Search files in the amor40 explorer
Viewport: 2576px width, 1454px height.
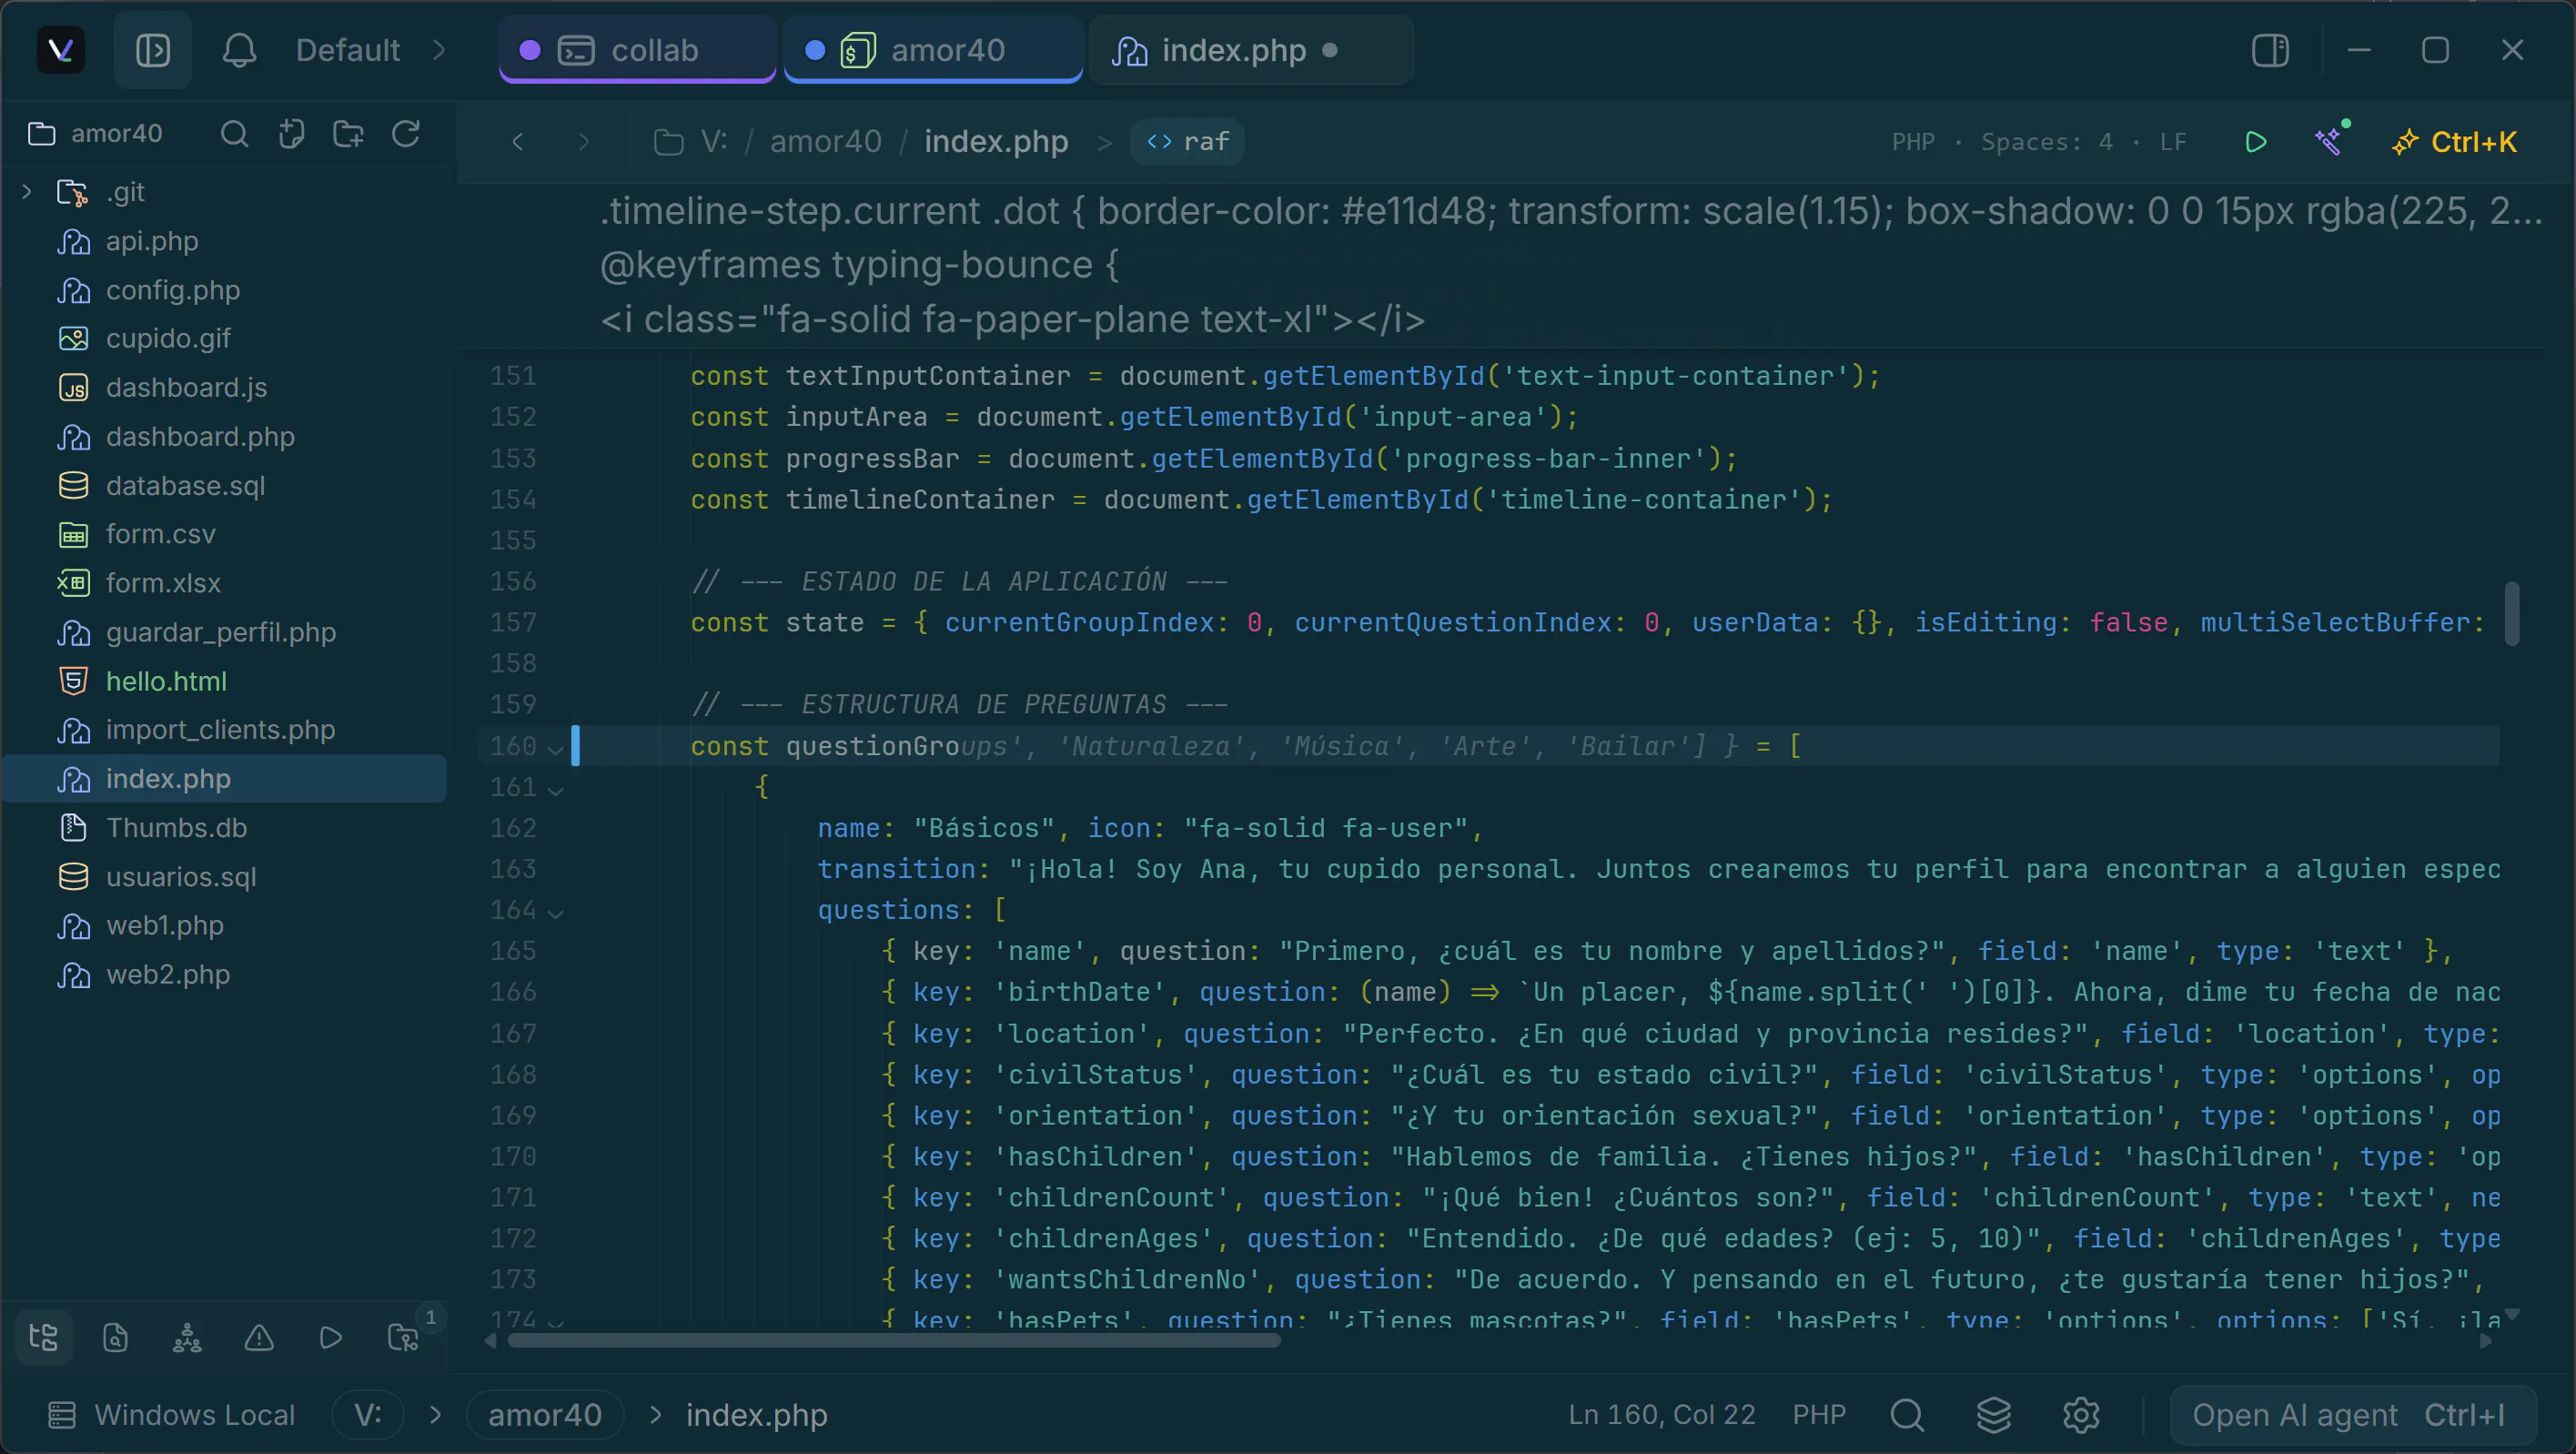coord(234,134)
